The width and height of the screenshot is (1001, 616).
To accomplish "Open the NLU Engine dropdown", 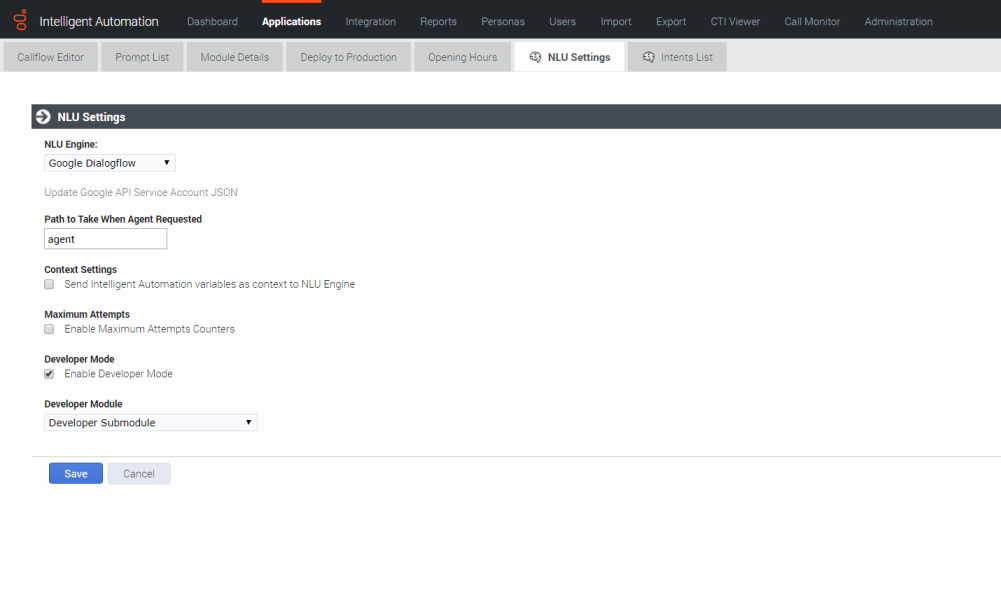I will coord(110,163).
